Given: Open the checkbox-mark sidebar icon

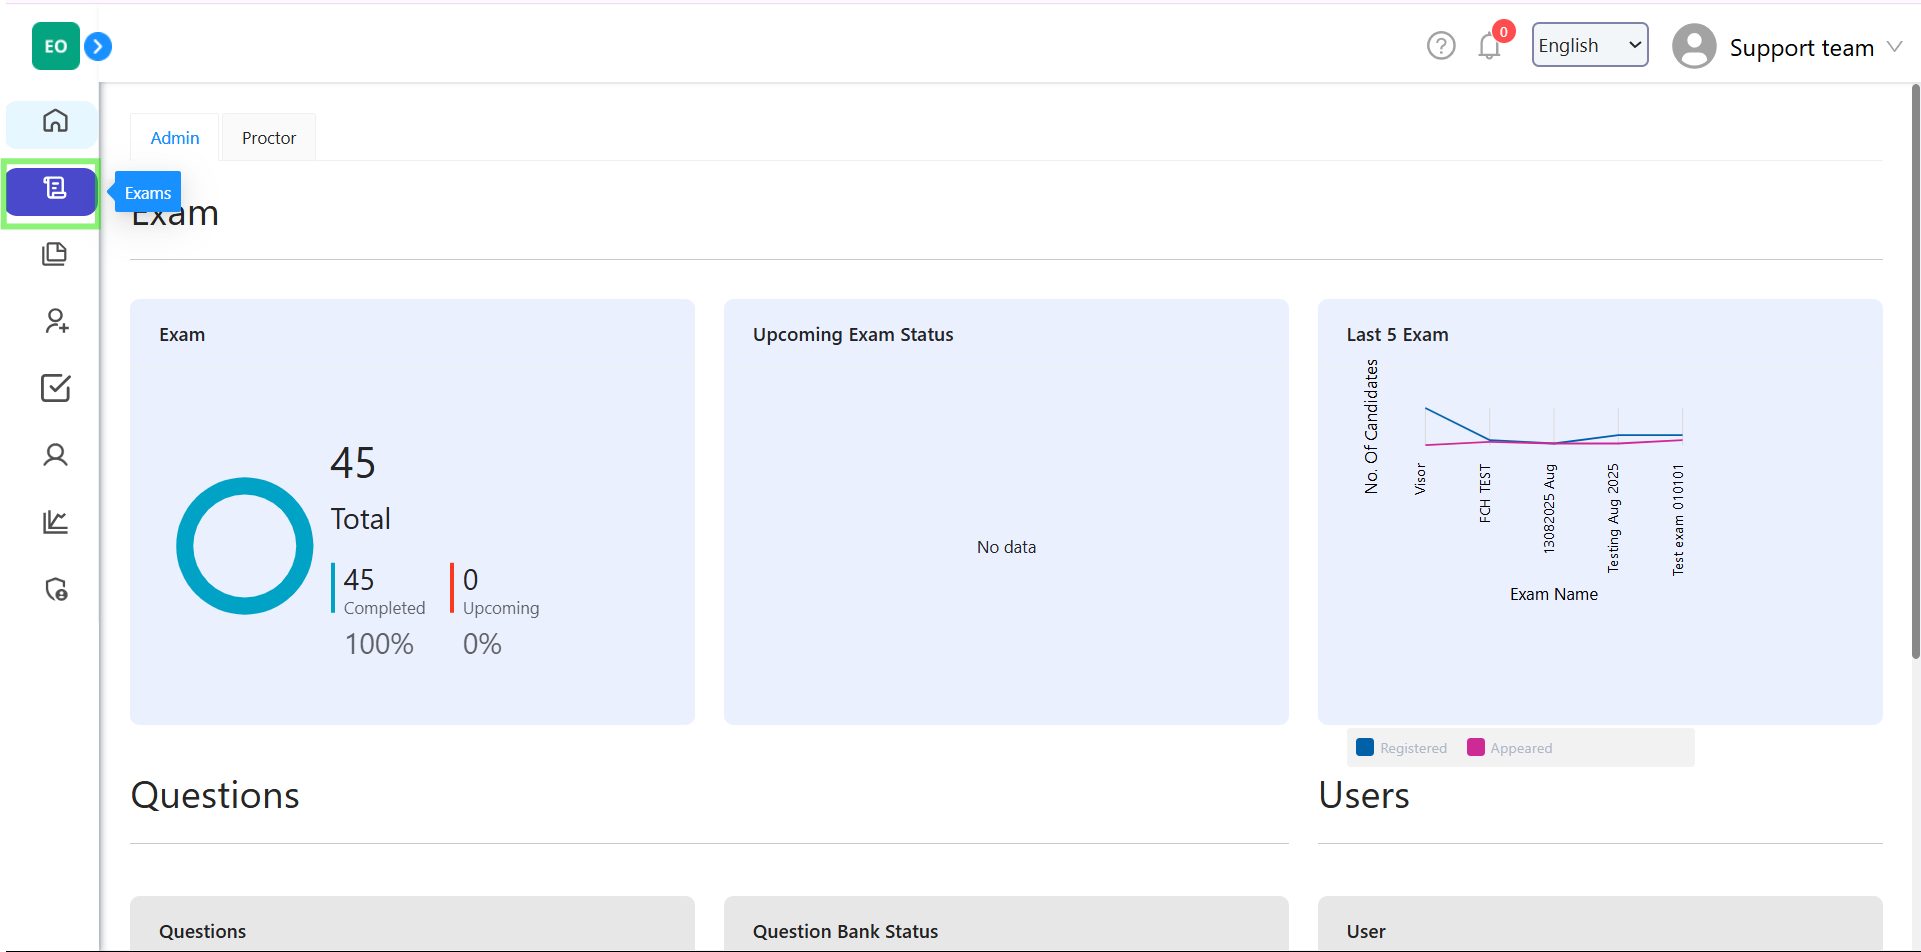Looking at the screenshot, I should 55,388.
